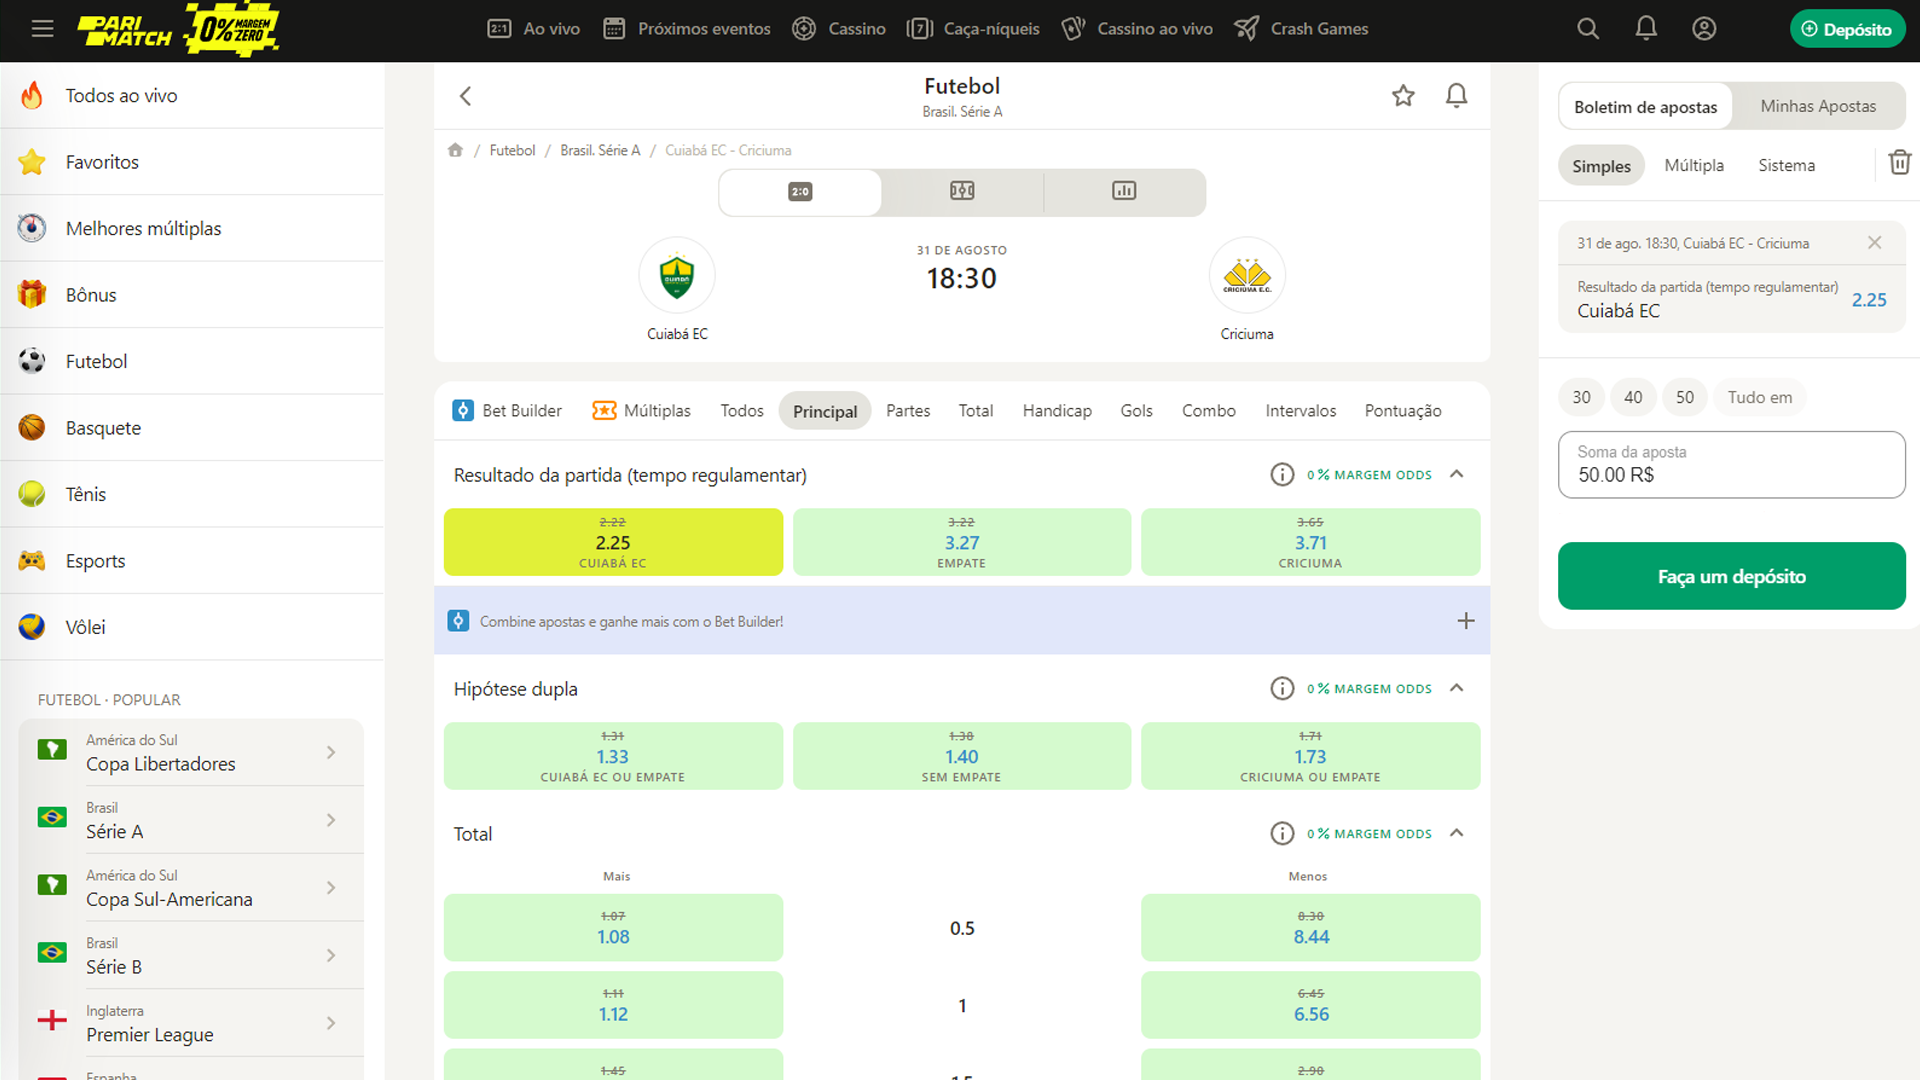Select Menos 0.5 at 8.44
This screenshot has height=1080, width=1920.
coord(1310,928)
